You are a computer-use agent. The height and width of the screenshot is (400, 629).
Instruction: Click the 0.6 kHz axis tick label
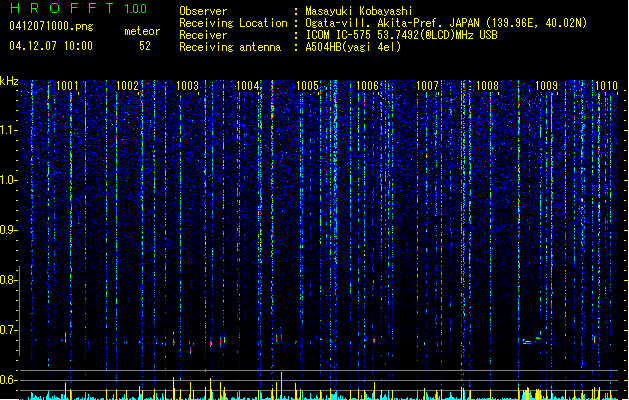8,380
